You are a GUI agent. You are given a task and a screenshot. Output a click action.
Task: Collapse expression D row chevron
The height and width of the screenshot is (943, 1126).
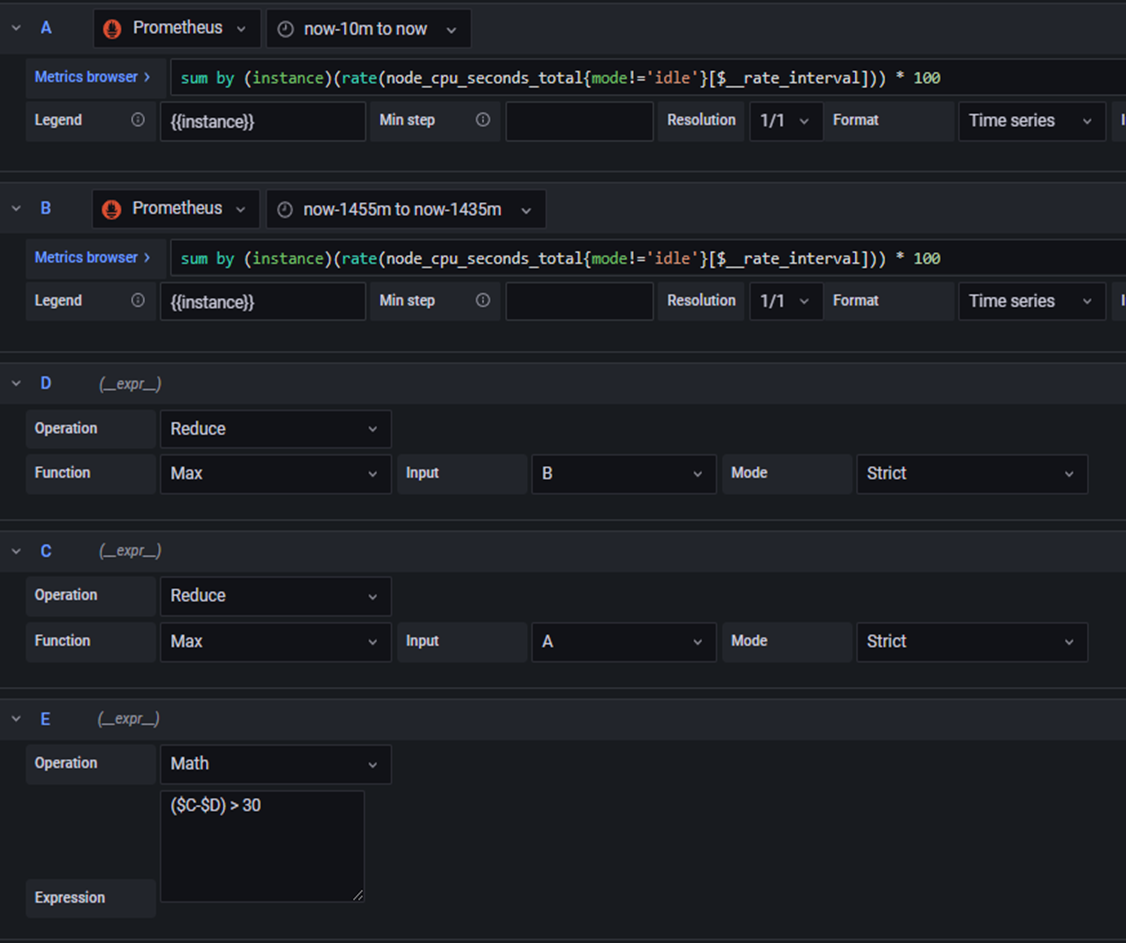tap(16, 384)
